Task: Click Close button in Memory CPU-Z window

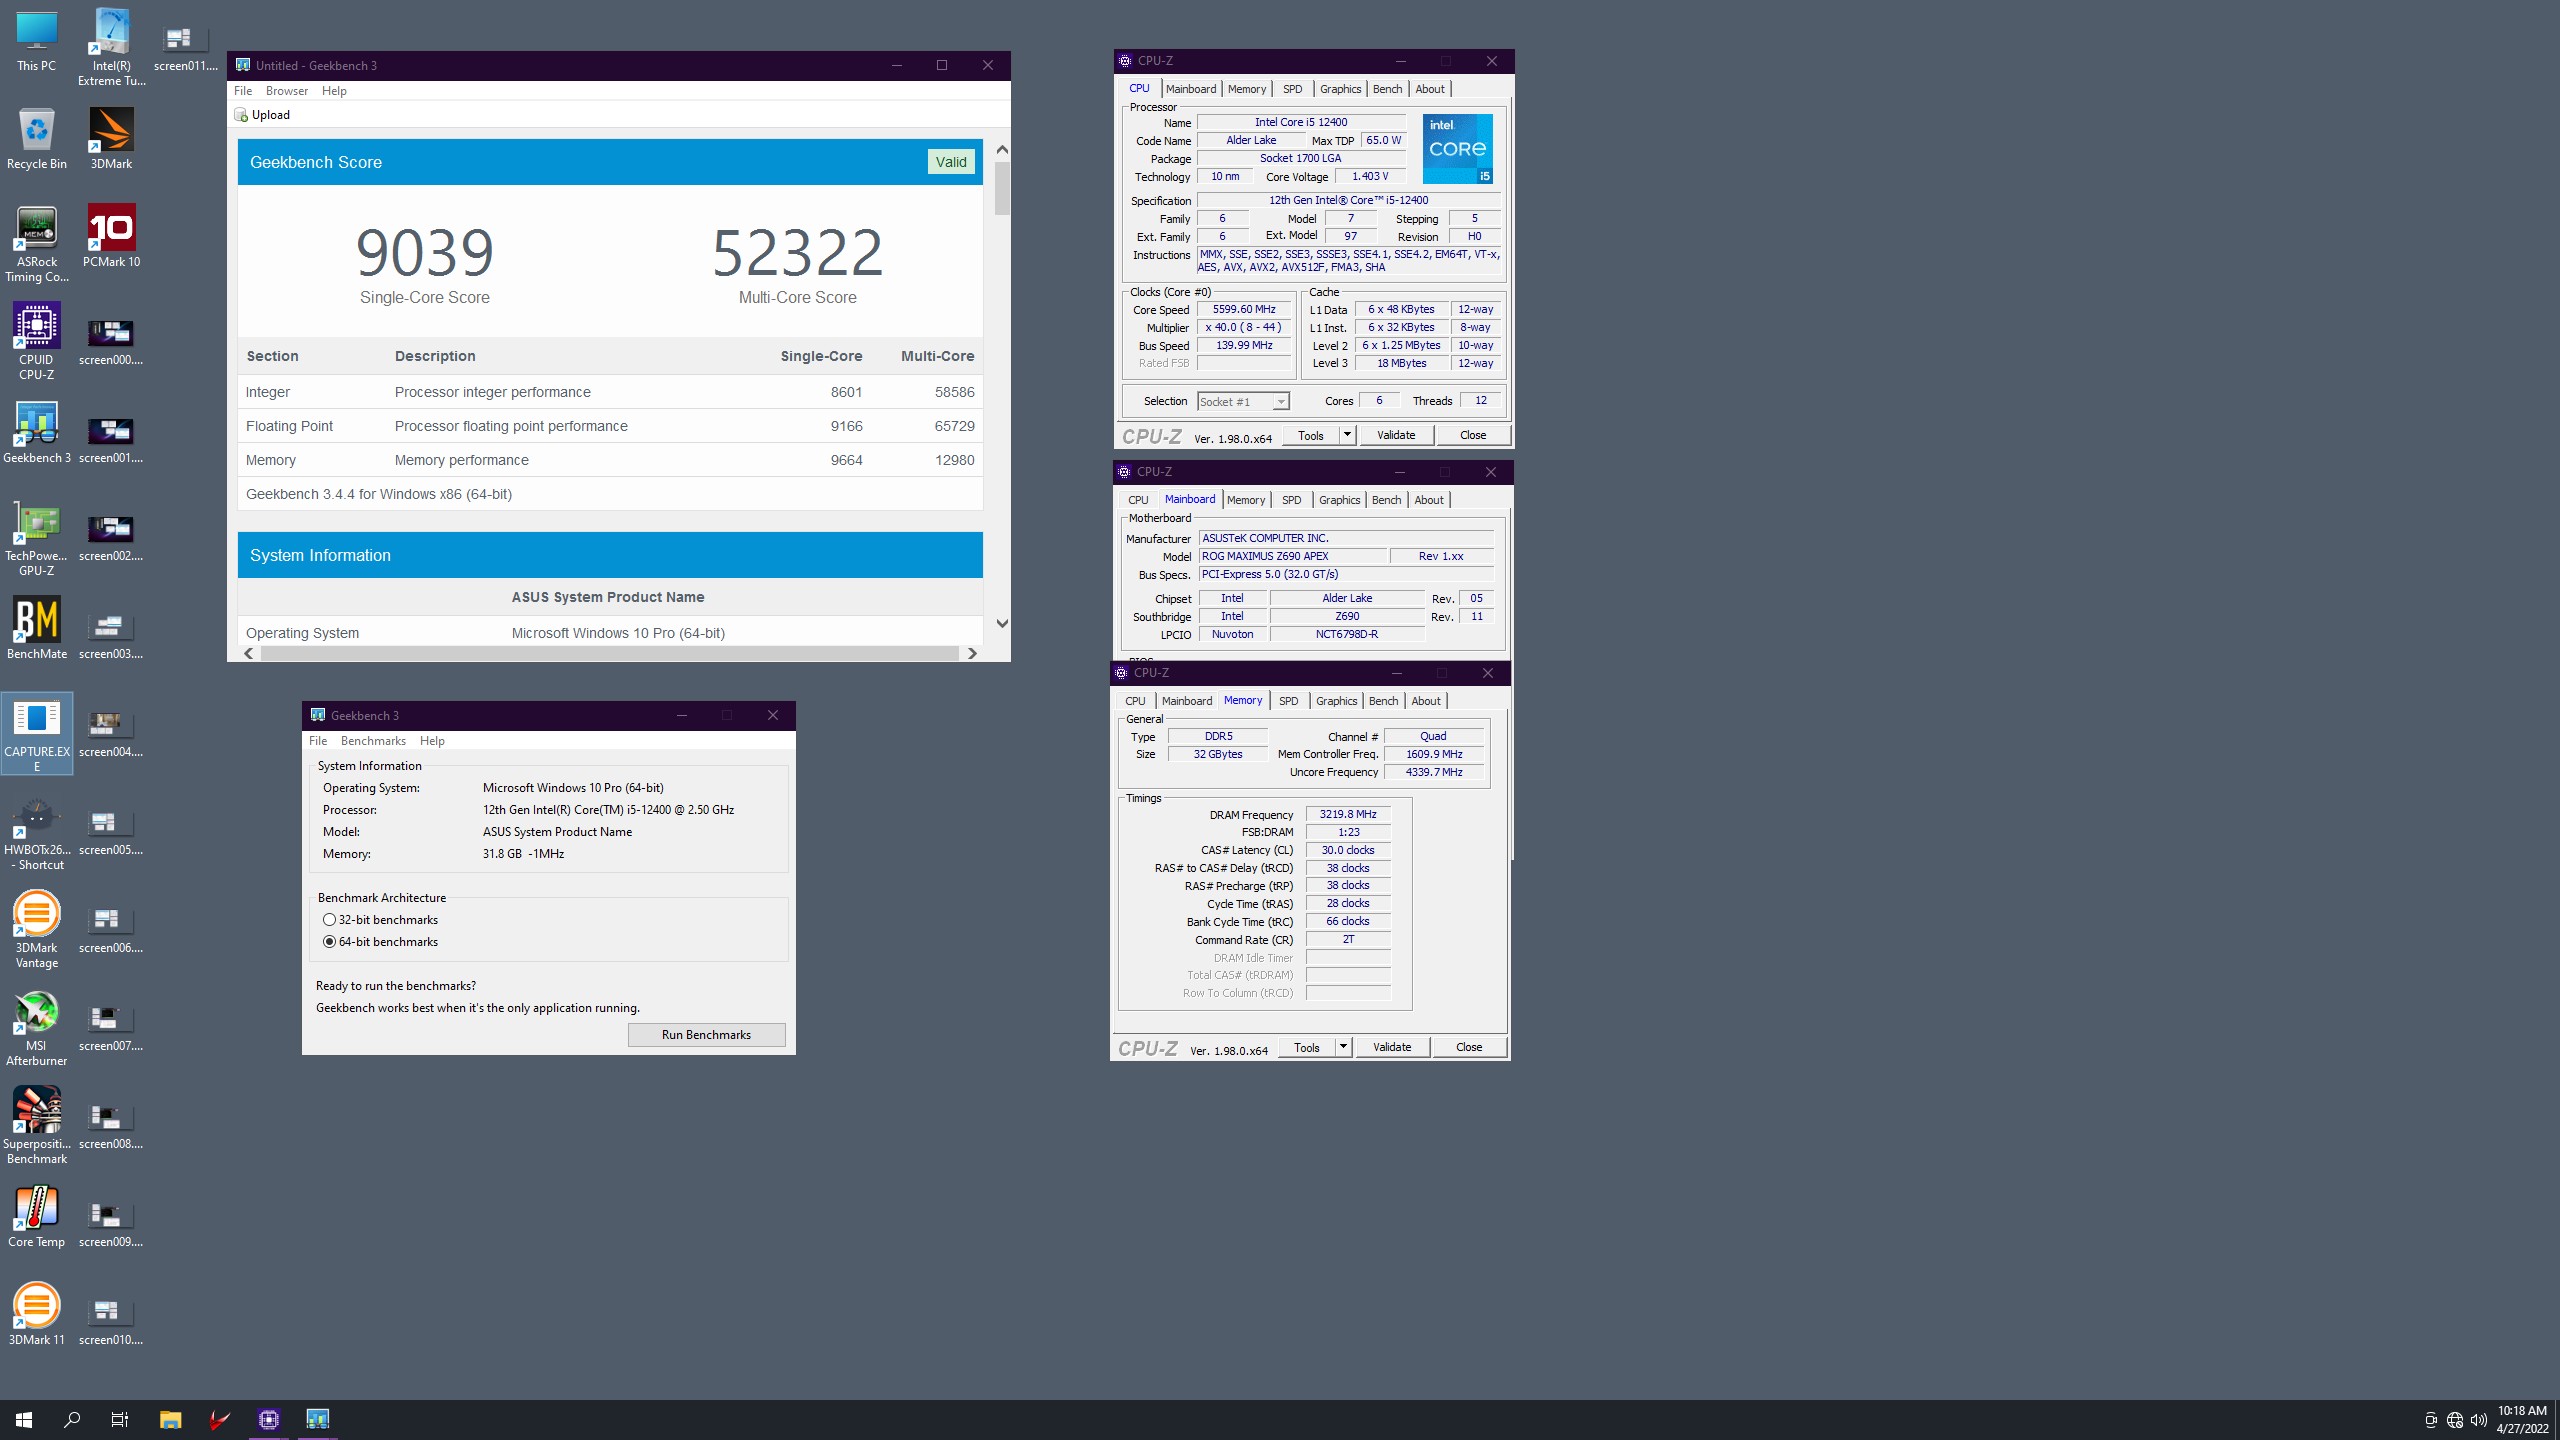Action: point(1469,1047)
